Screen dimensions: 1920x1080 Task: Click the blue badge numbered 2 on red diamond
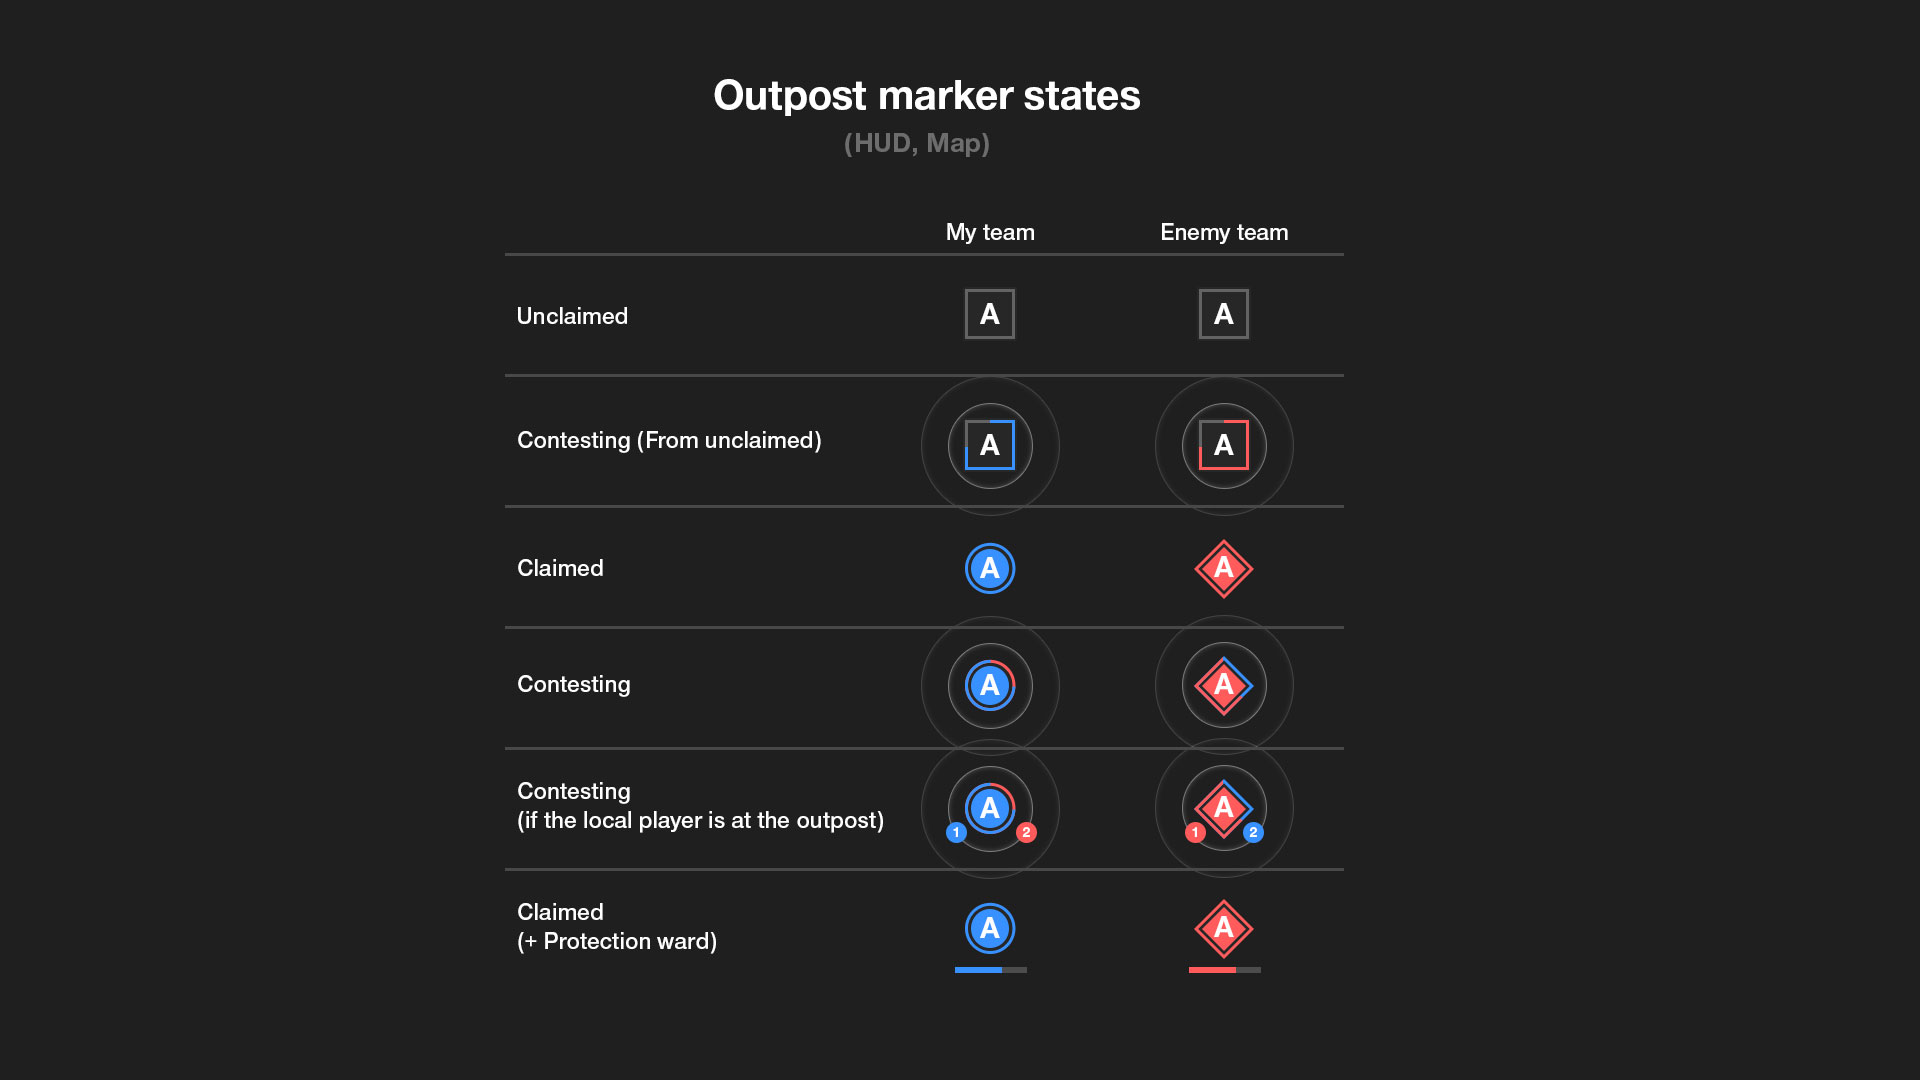[1253, 832]
